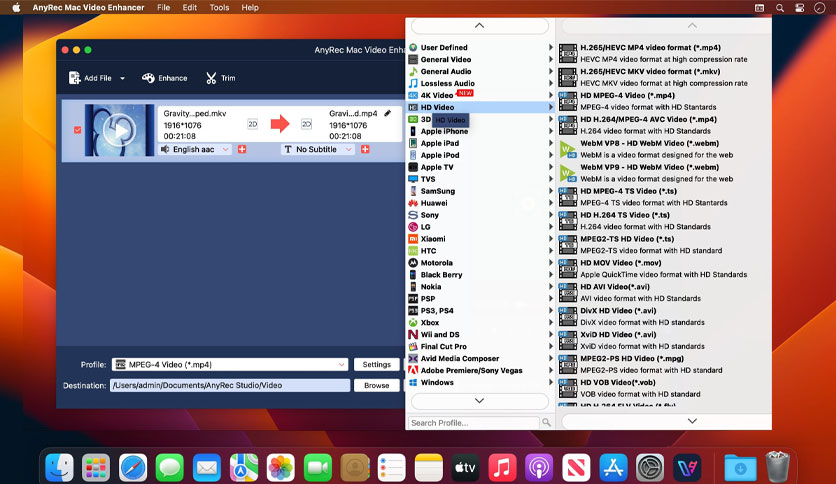Open the Enhance tool
The width and height of the screenshot is (836, 484).
tap(165, 78)
